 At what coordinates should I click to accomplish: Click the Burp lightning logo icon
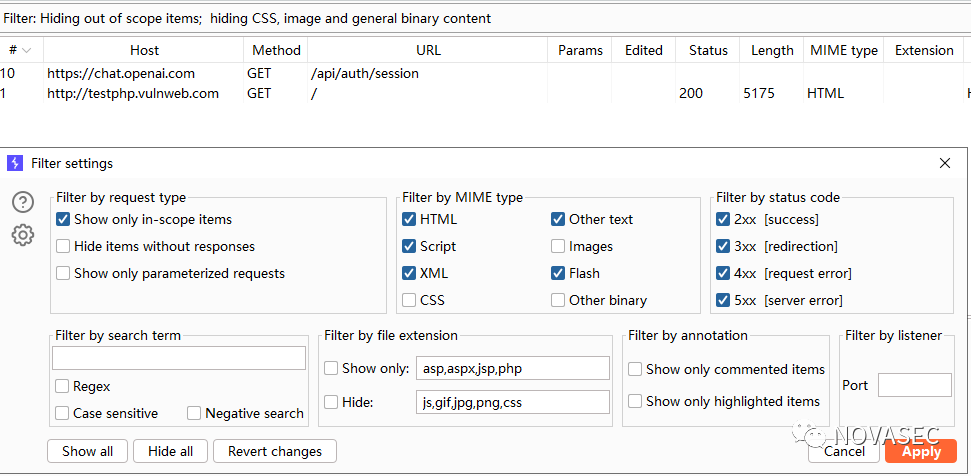15,163
